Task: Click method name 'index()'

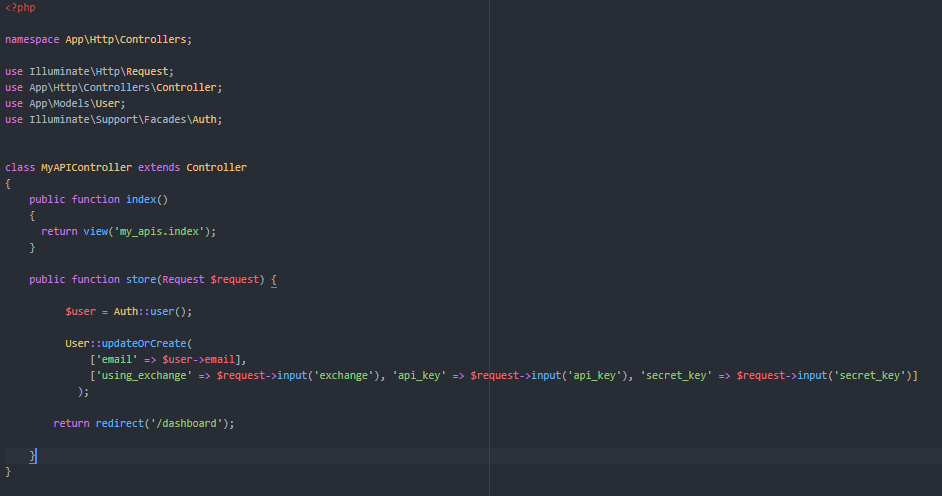Action: pyautogui.click(x=147, y=199)
